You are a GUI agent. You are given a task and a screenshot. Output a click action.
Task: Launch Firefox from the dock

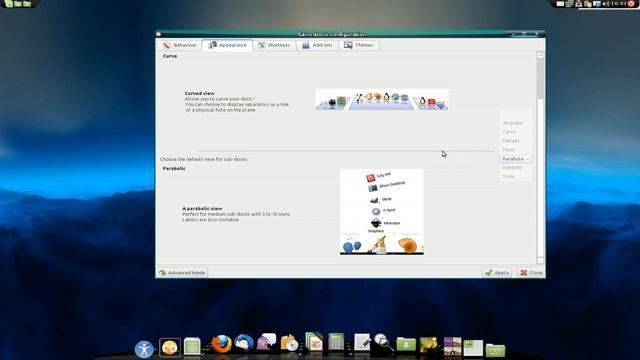[x=222, y=344]
